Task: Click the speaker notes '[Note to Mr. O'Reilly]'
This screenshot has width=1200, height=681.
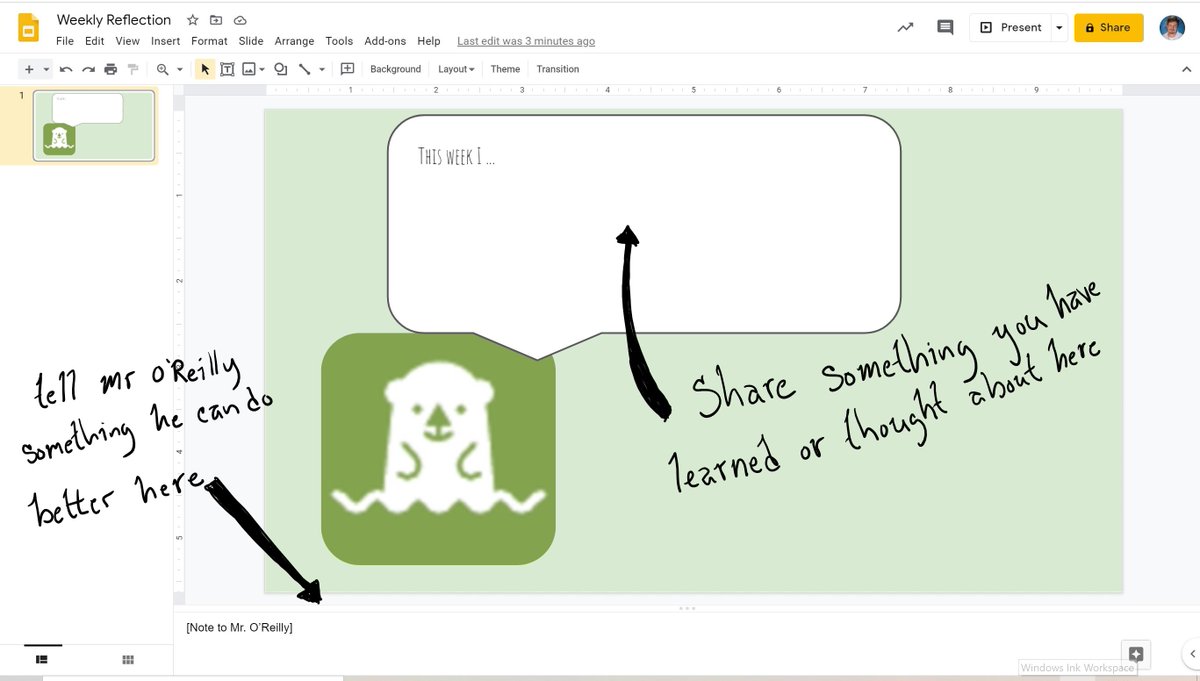Action: pos(239,627)
